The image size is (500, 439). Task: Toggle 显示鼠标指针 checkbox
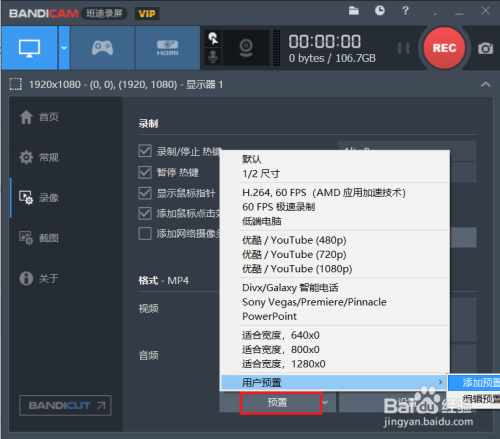pyautogui.click(x=145, y=193)
